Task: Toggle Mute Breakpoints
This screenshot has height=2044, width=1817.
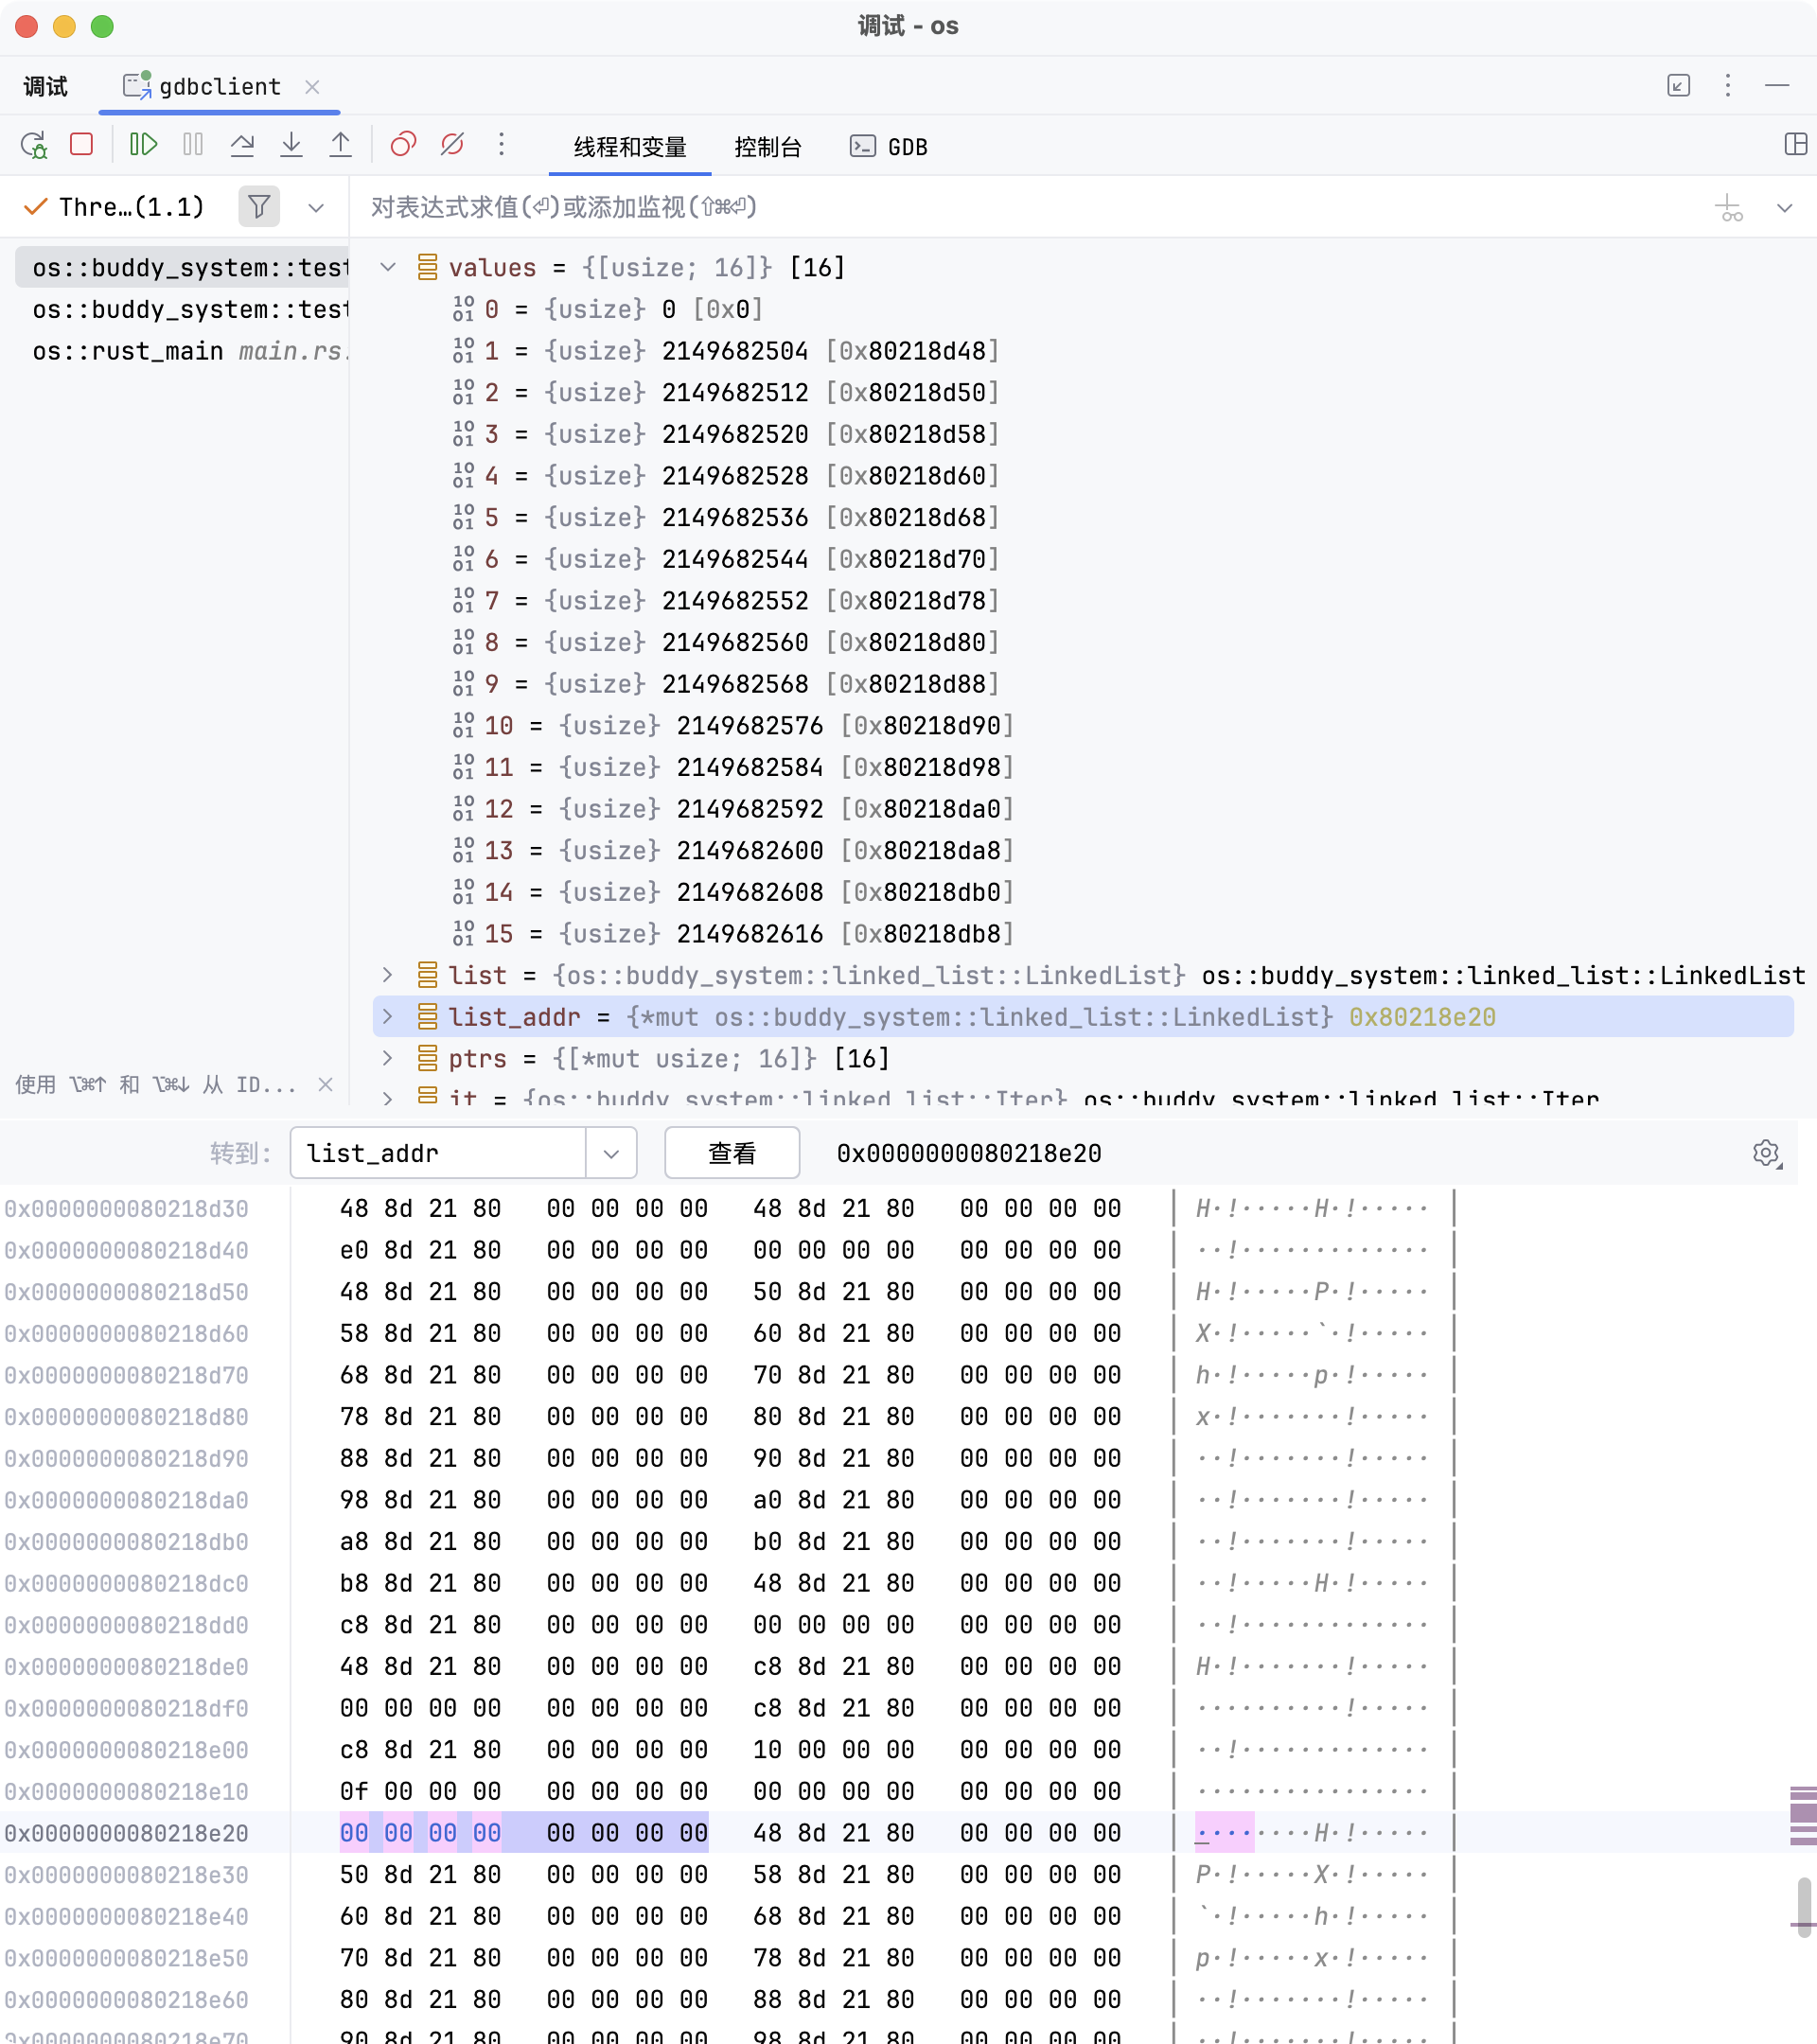Action: 452,146
